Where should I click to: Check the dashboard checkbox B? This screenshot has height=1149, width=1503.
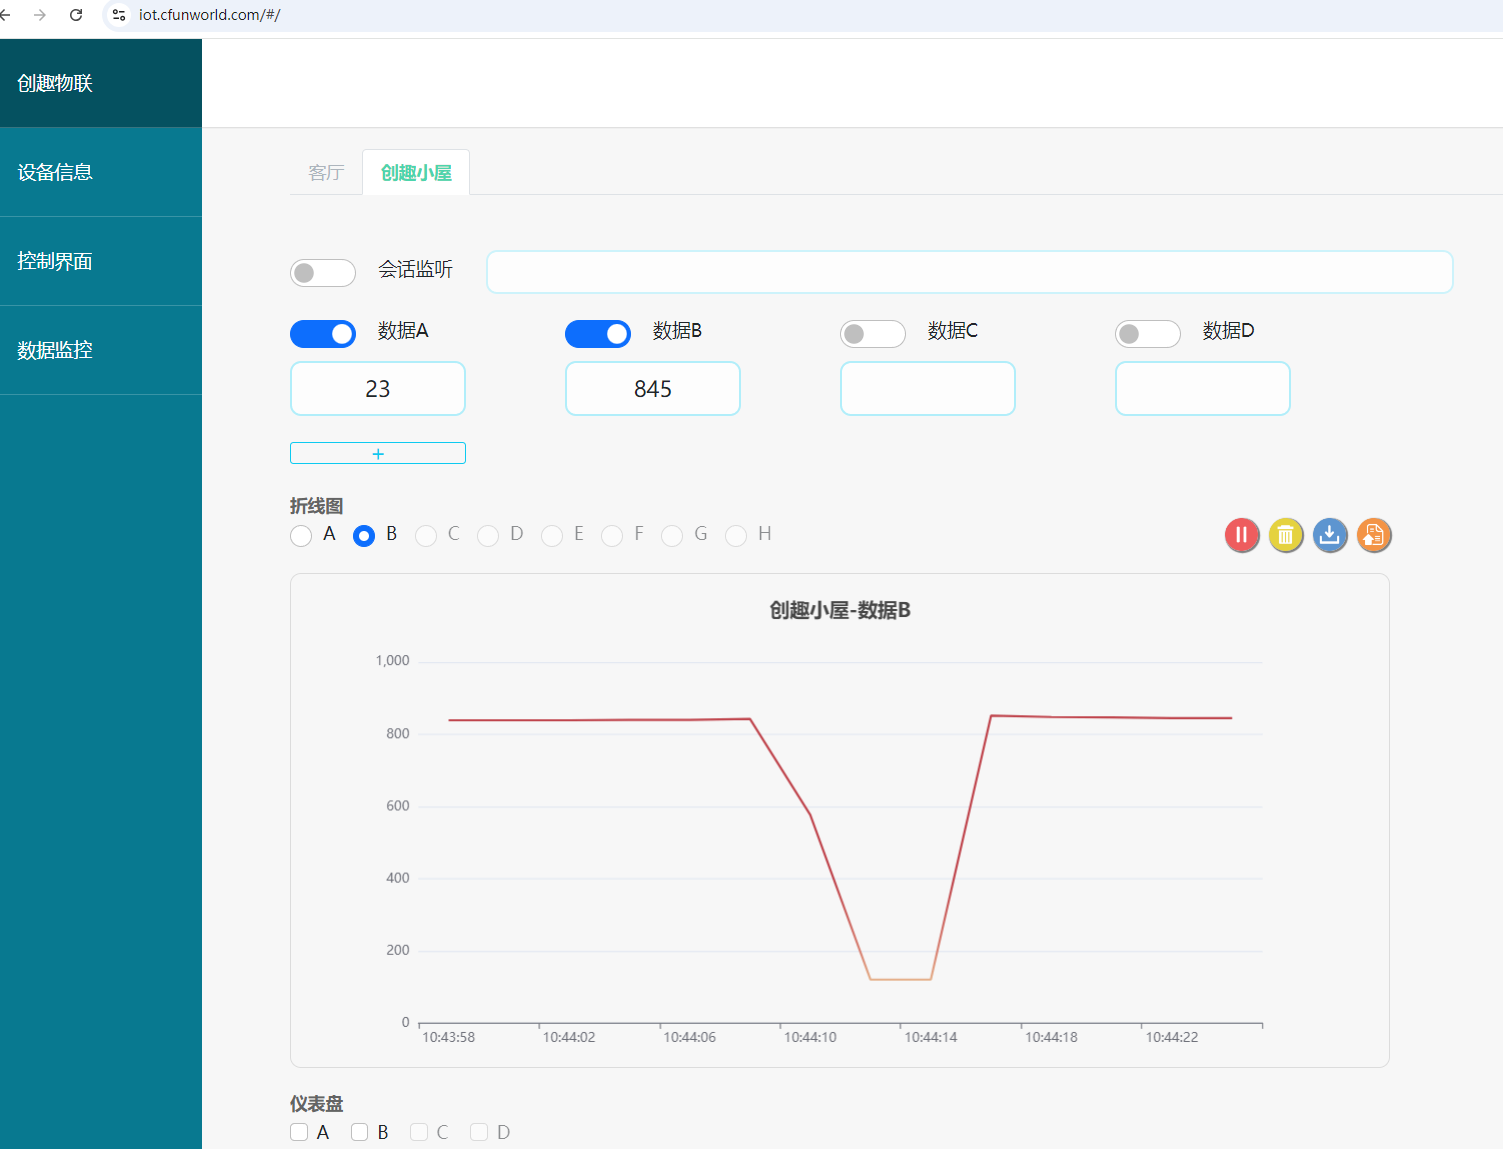pos(360,1132)
